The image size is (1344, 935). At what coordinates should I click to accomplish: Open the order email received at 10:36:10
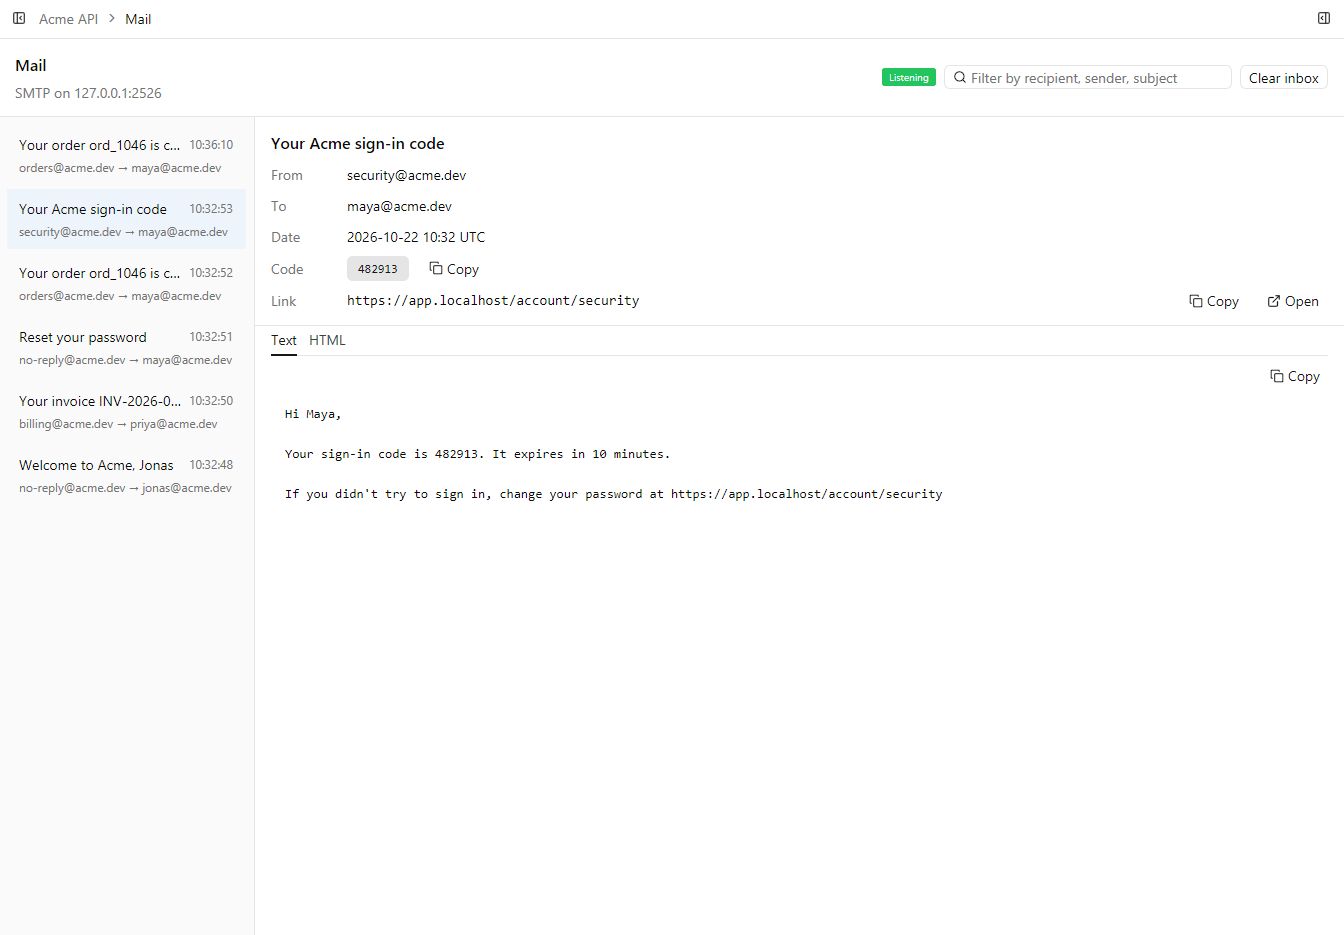(x=126, y=156)
